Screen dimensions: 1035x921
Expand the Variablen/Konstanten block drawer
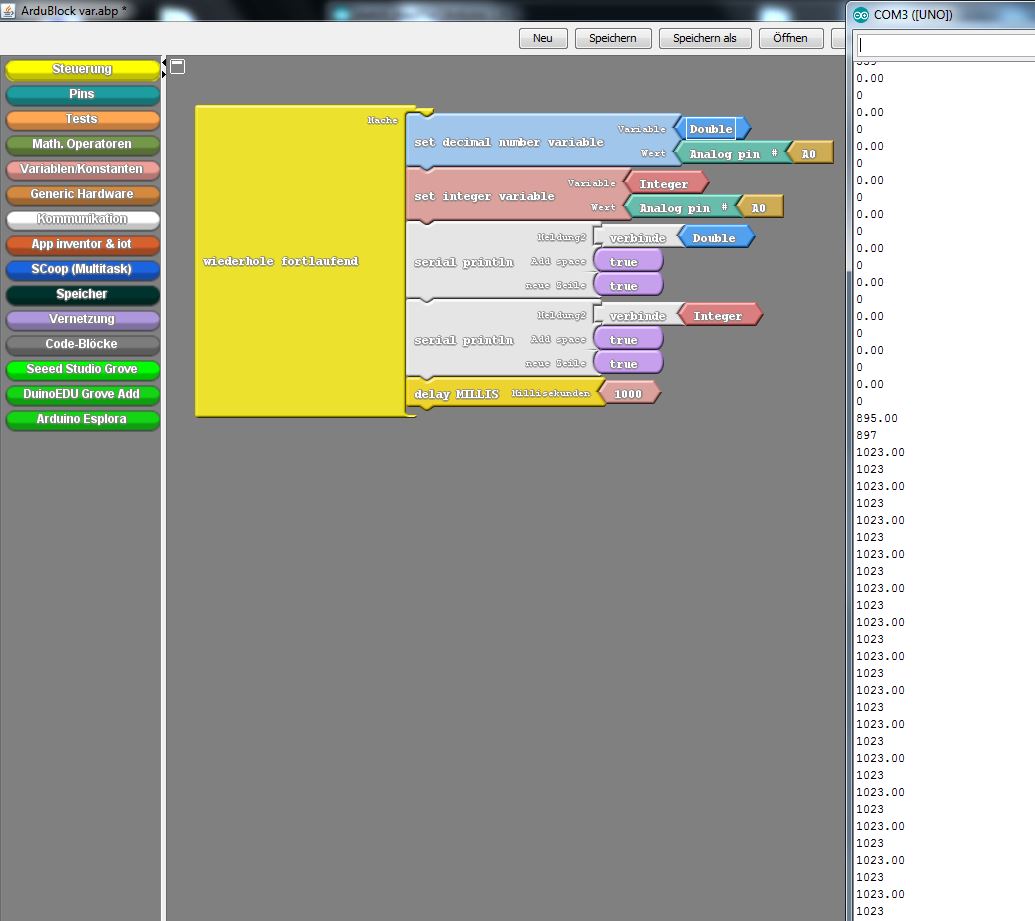tap(82, 169)
